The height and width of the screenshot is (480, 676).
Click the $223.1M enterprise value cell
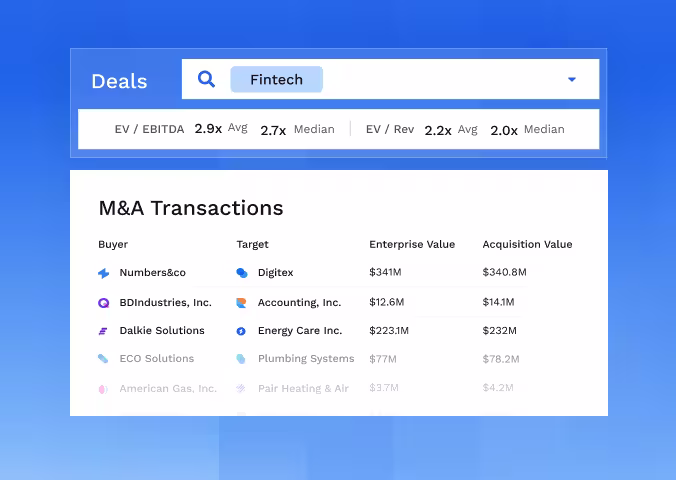(389, 331)
